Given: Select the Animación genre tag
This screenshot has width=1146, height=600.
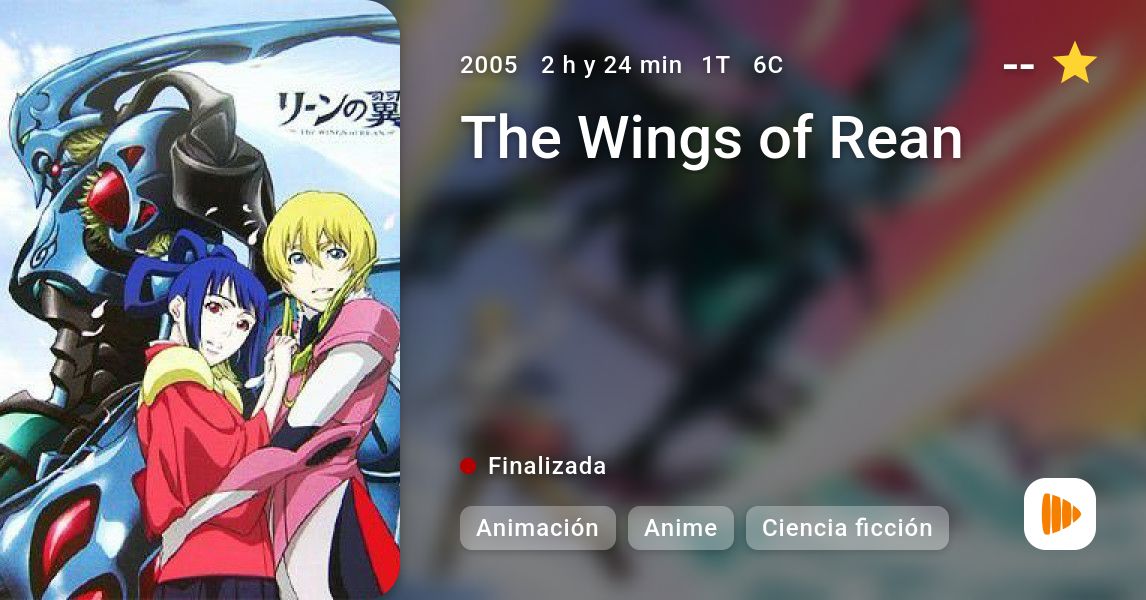Looking at the screenshot, I should [537, 528].
